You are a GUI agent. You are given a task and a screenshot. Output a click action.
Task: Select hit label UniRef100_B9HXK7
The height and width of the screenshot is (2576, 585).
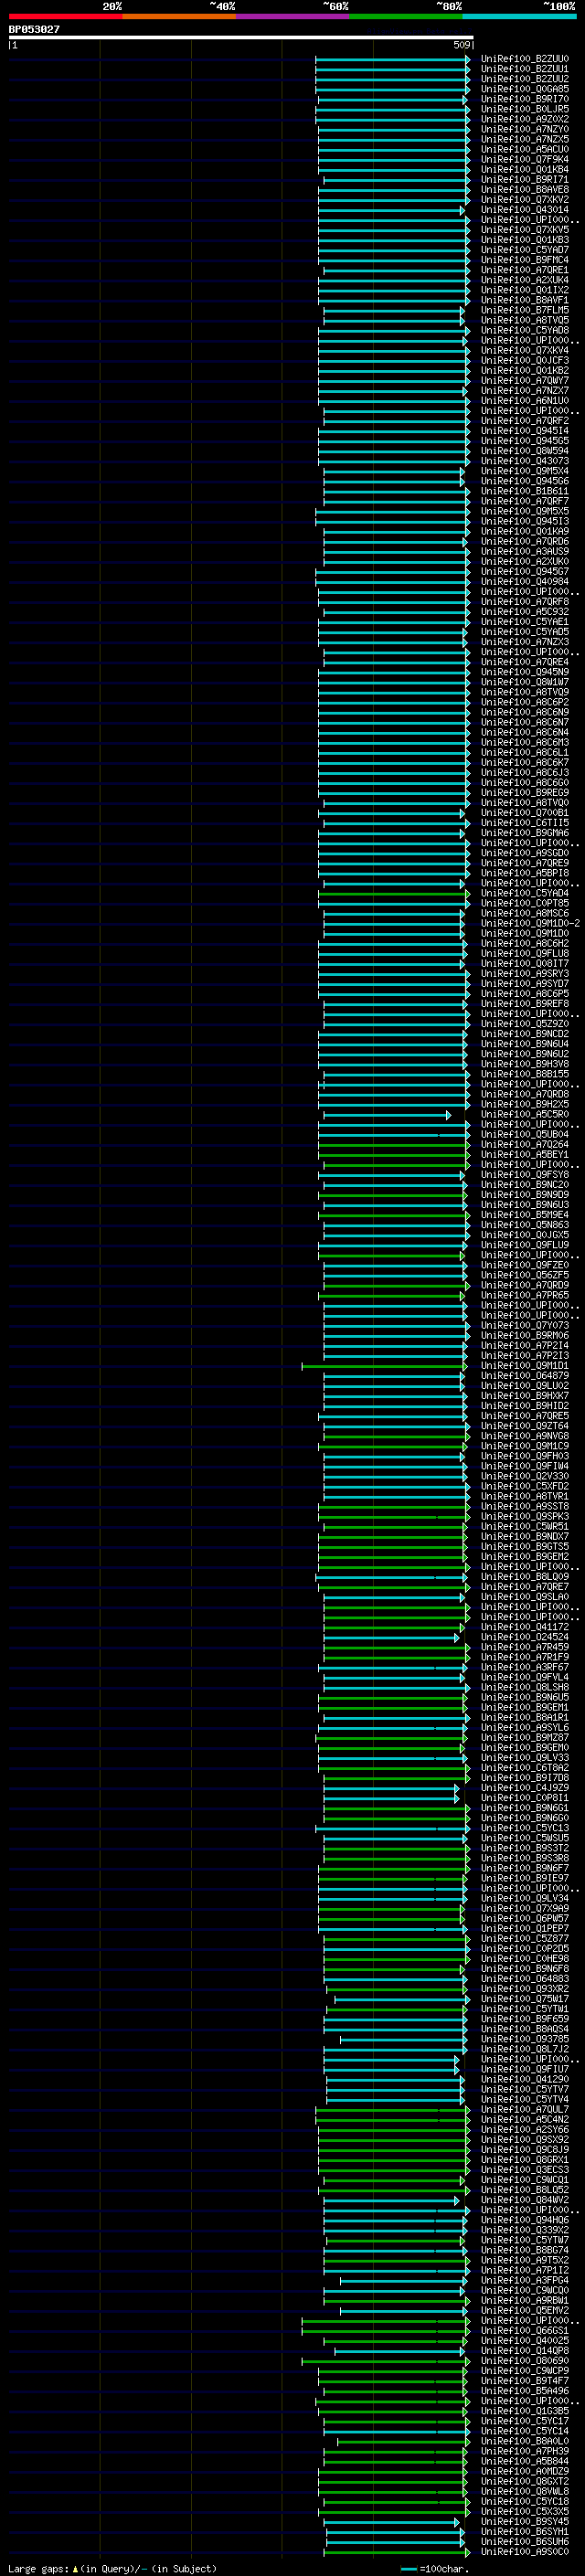click(525, 1396)
